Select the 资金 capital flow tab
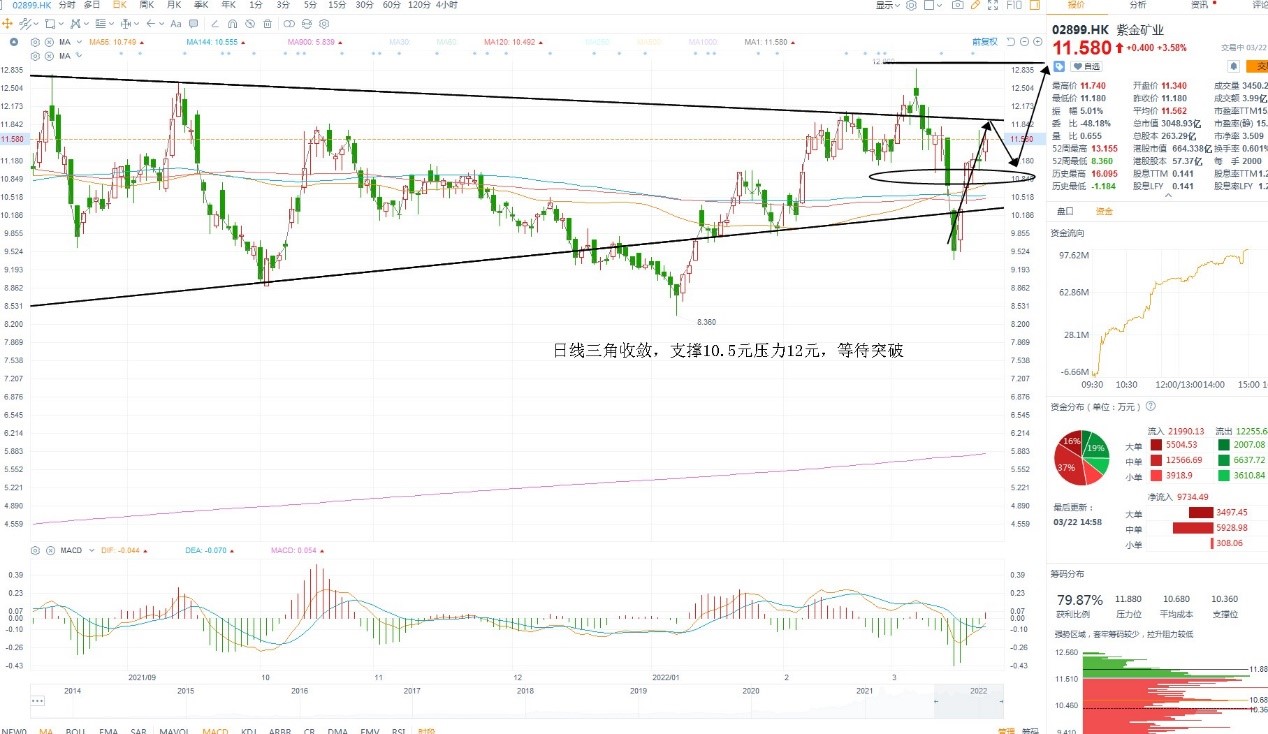1268x734 pixels. point(1104,211)
